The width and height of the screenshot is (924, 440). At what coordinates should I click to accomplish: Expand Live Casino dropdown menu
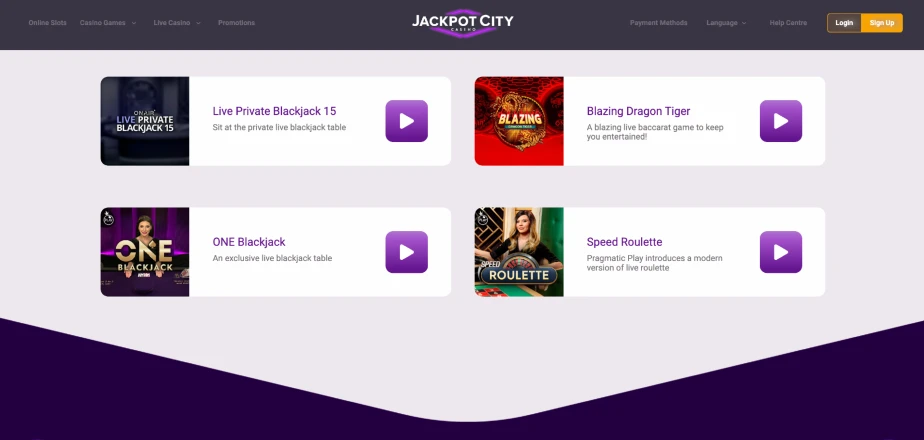(177, 23)
